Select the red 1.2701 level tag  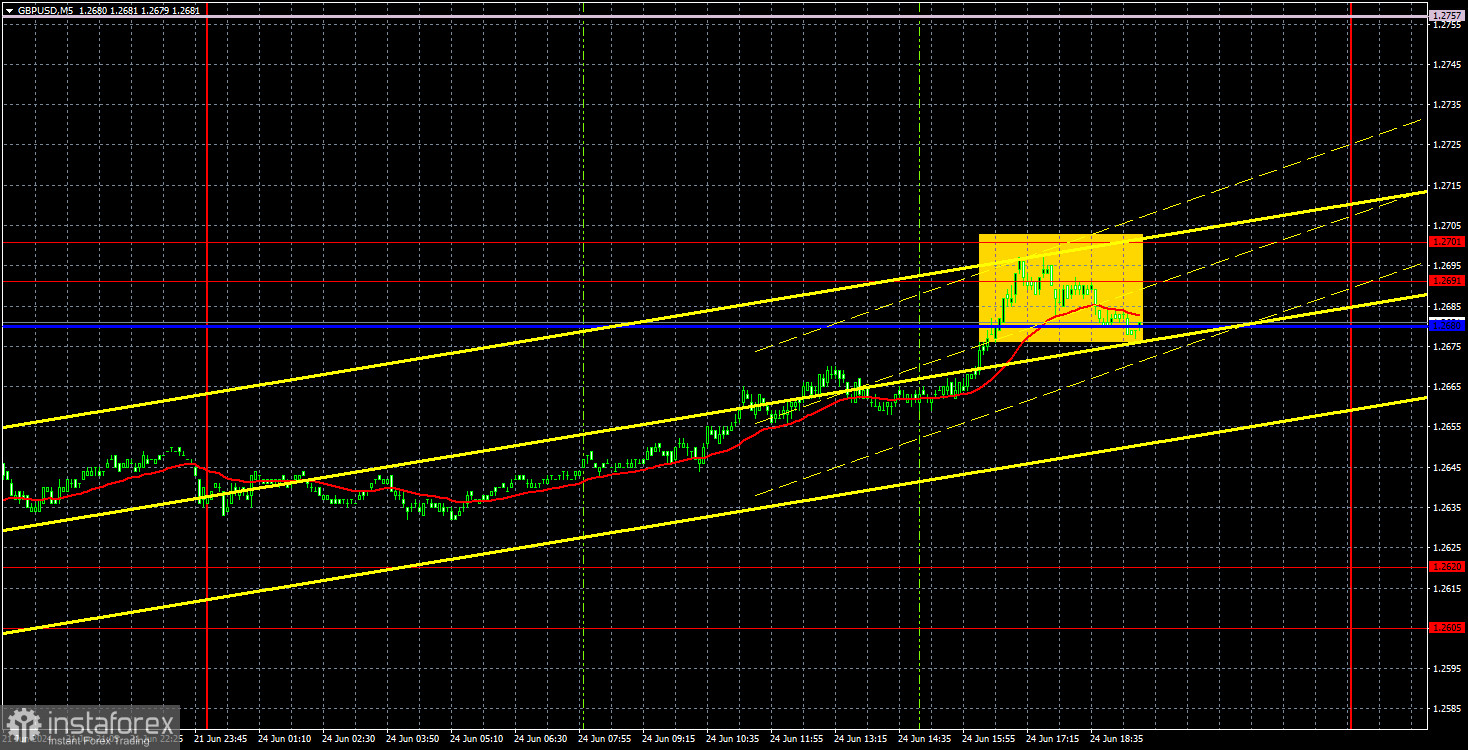[x=1447, y=242]
